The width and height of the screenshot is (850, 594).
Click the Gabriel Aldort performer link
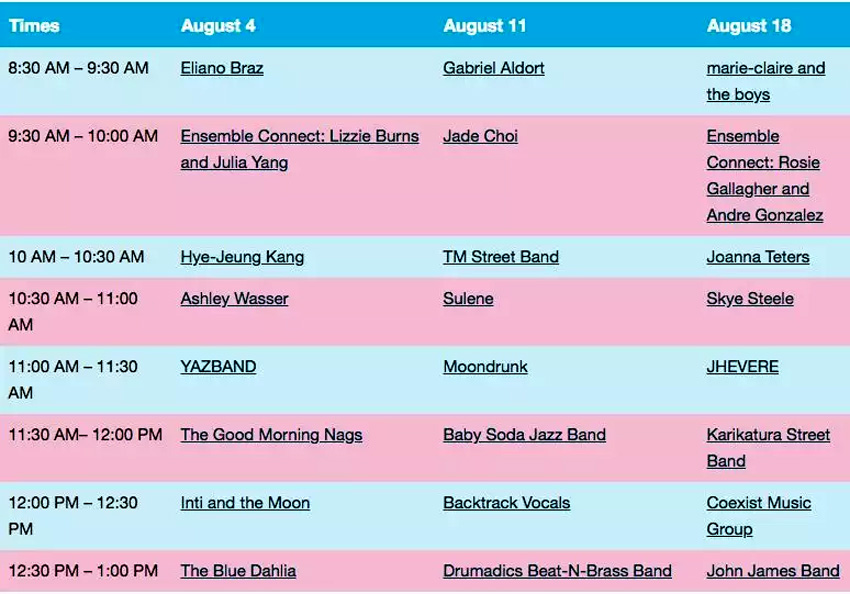493,68
